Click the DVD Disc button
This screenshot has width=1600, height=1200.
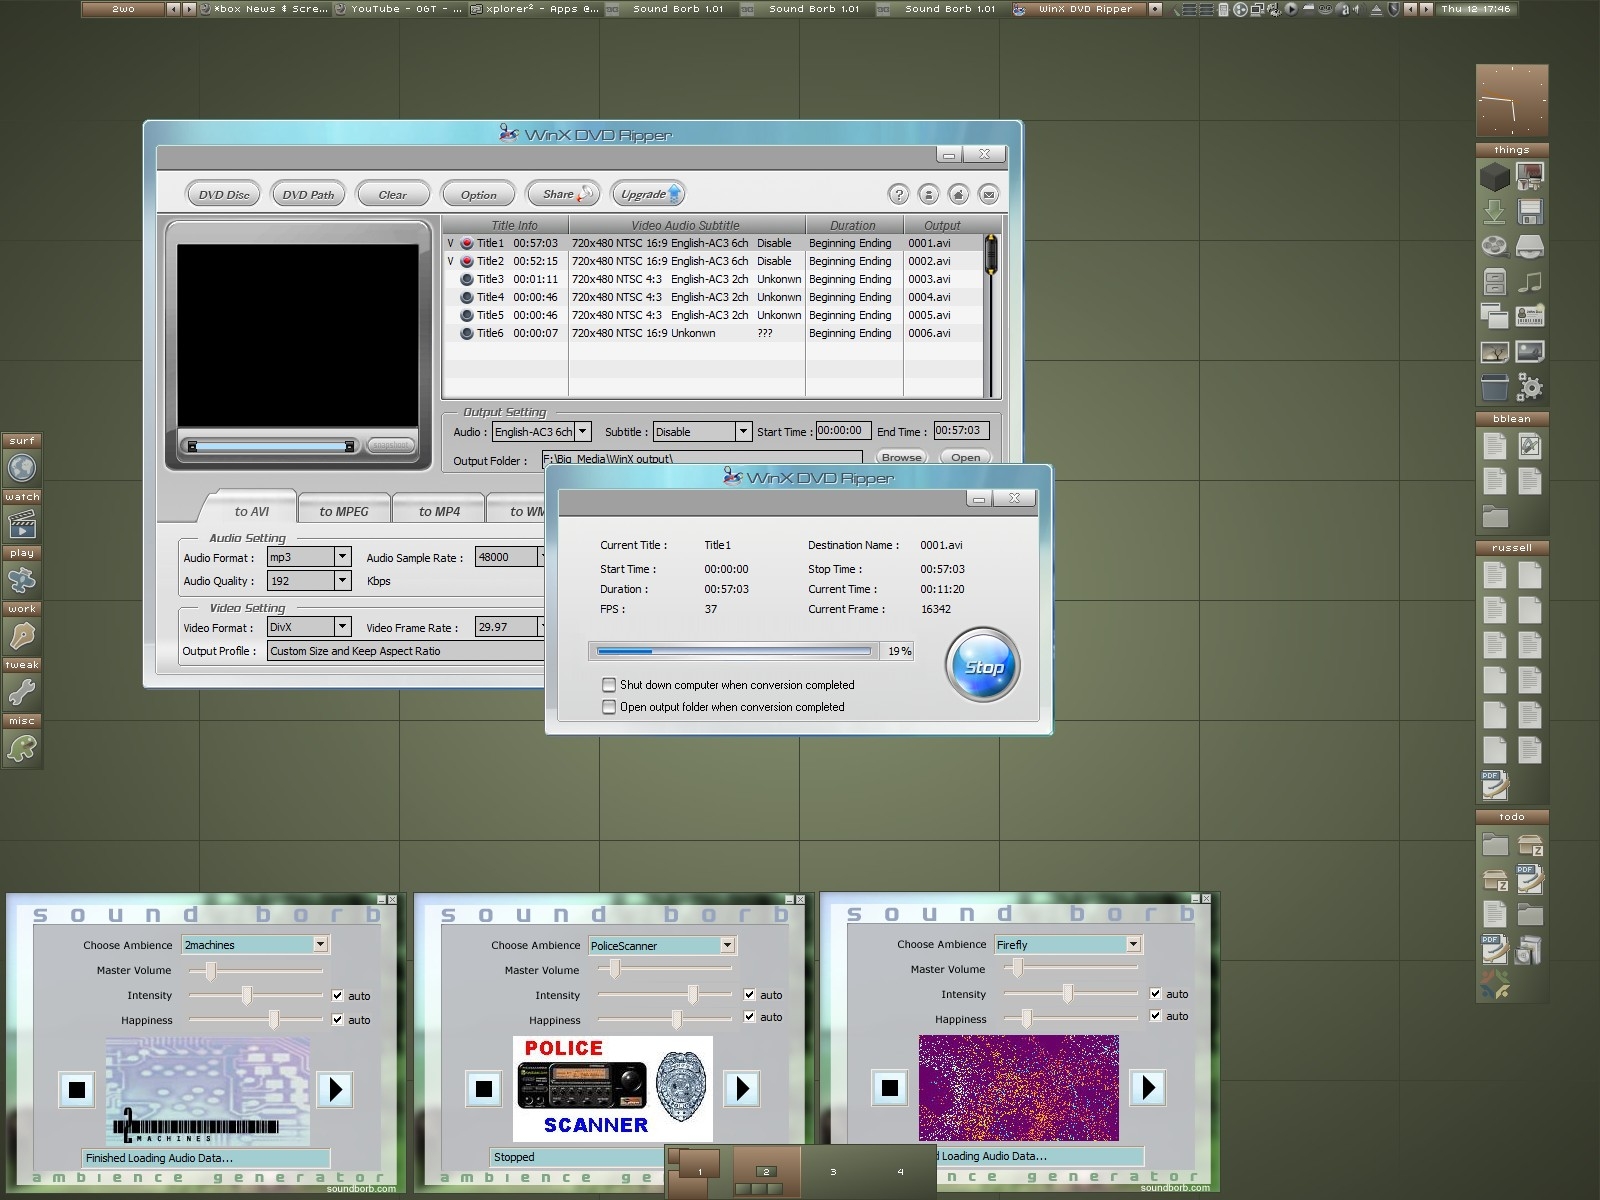[x=224, y=195]
